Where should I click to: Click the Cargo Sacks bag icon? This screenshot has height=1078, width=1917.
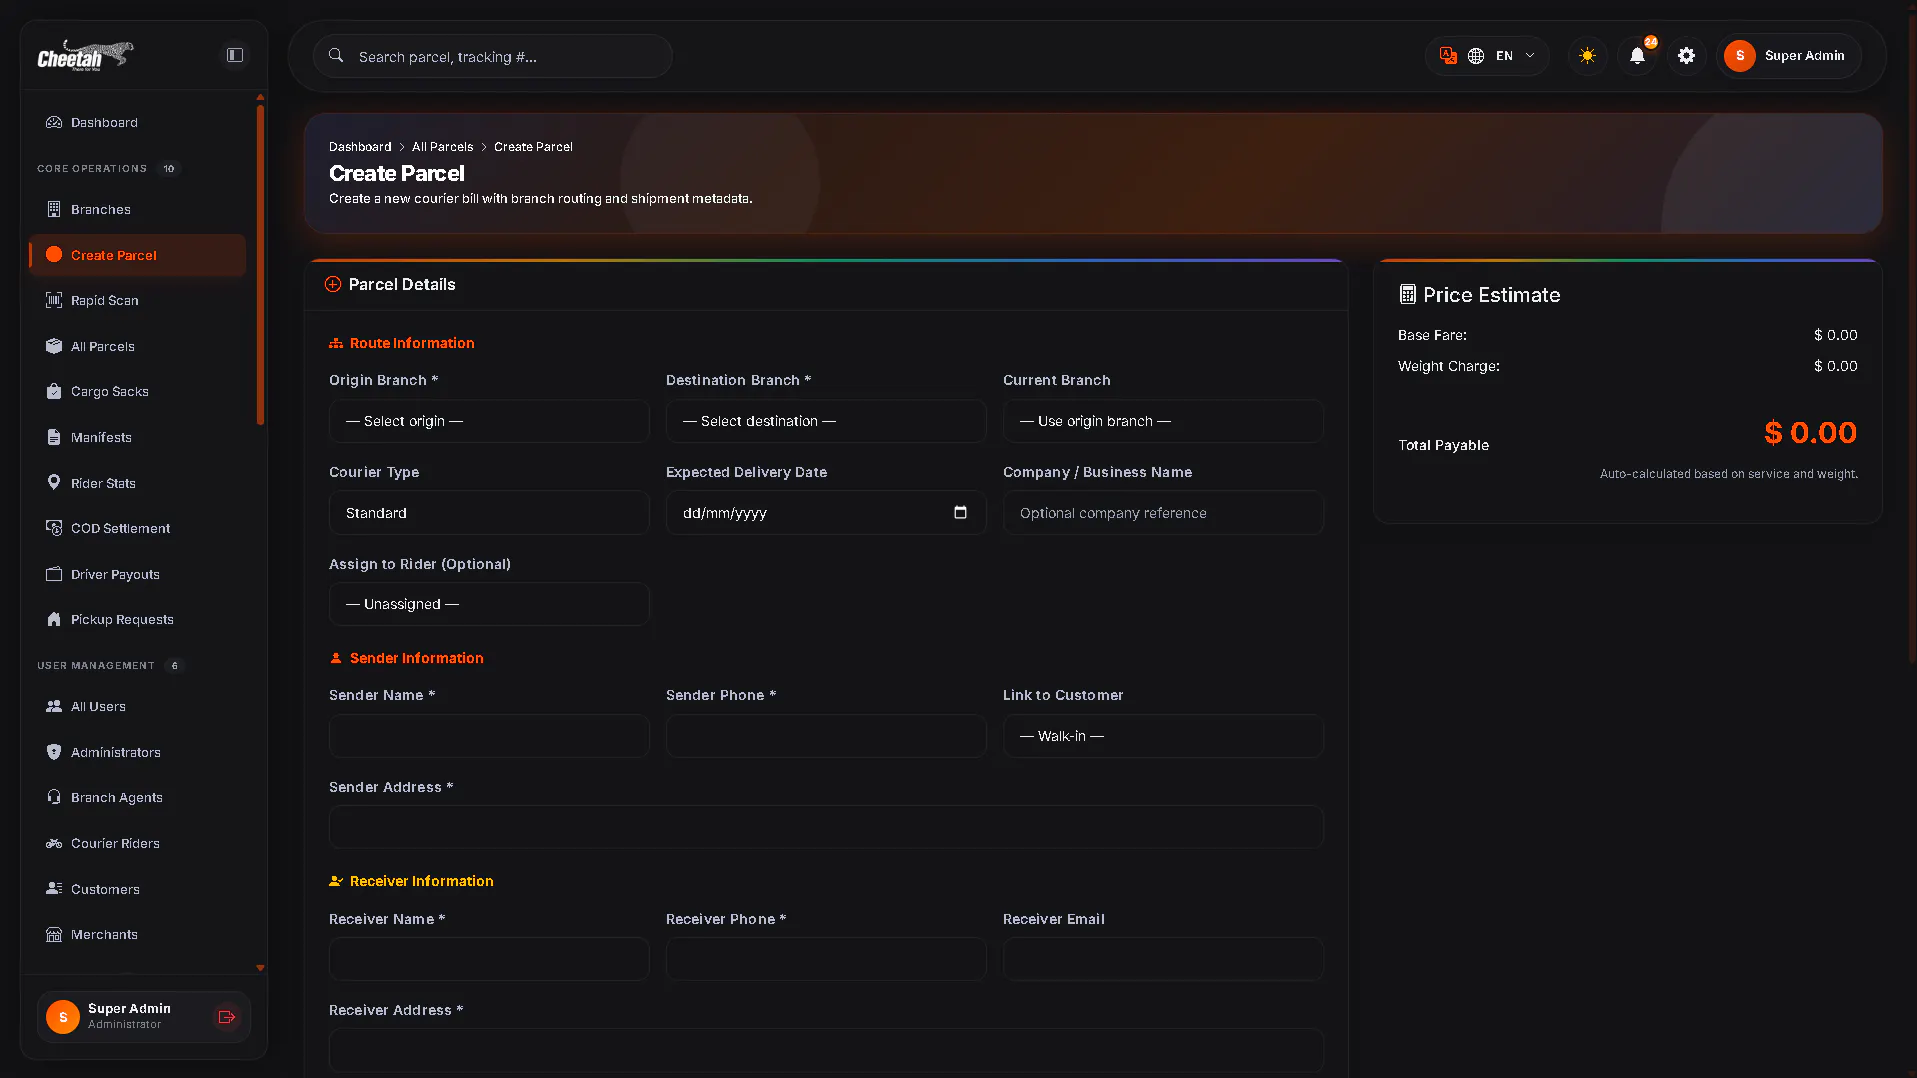coord(54,392)
